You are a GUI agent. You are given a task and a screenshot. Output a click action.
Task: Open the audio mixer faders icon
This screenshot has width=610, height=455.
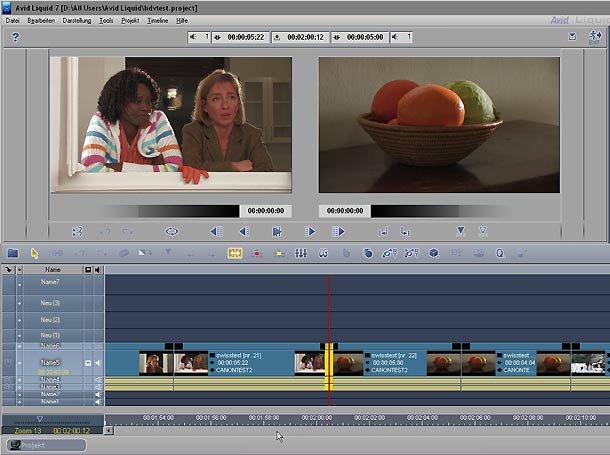301,253
